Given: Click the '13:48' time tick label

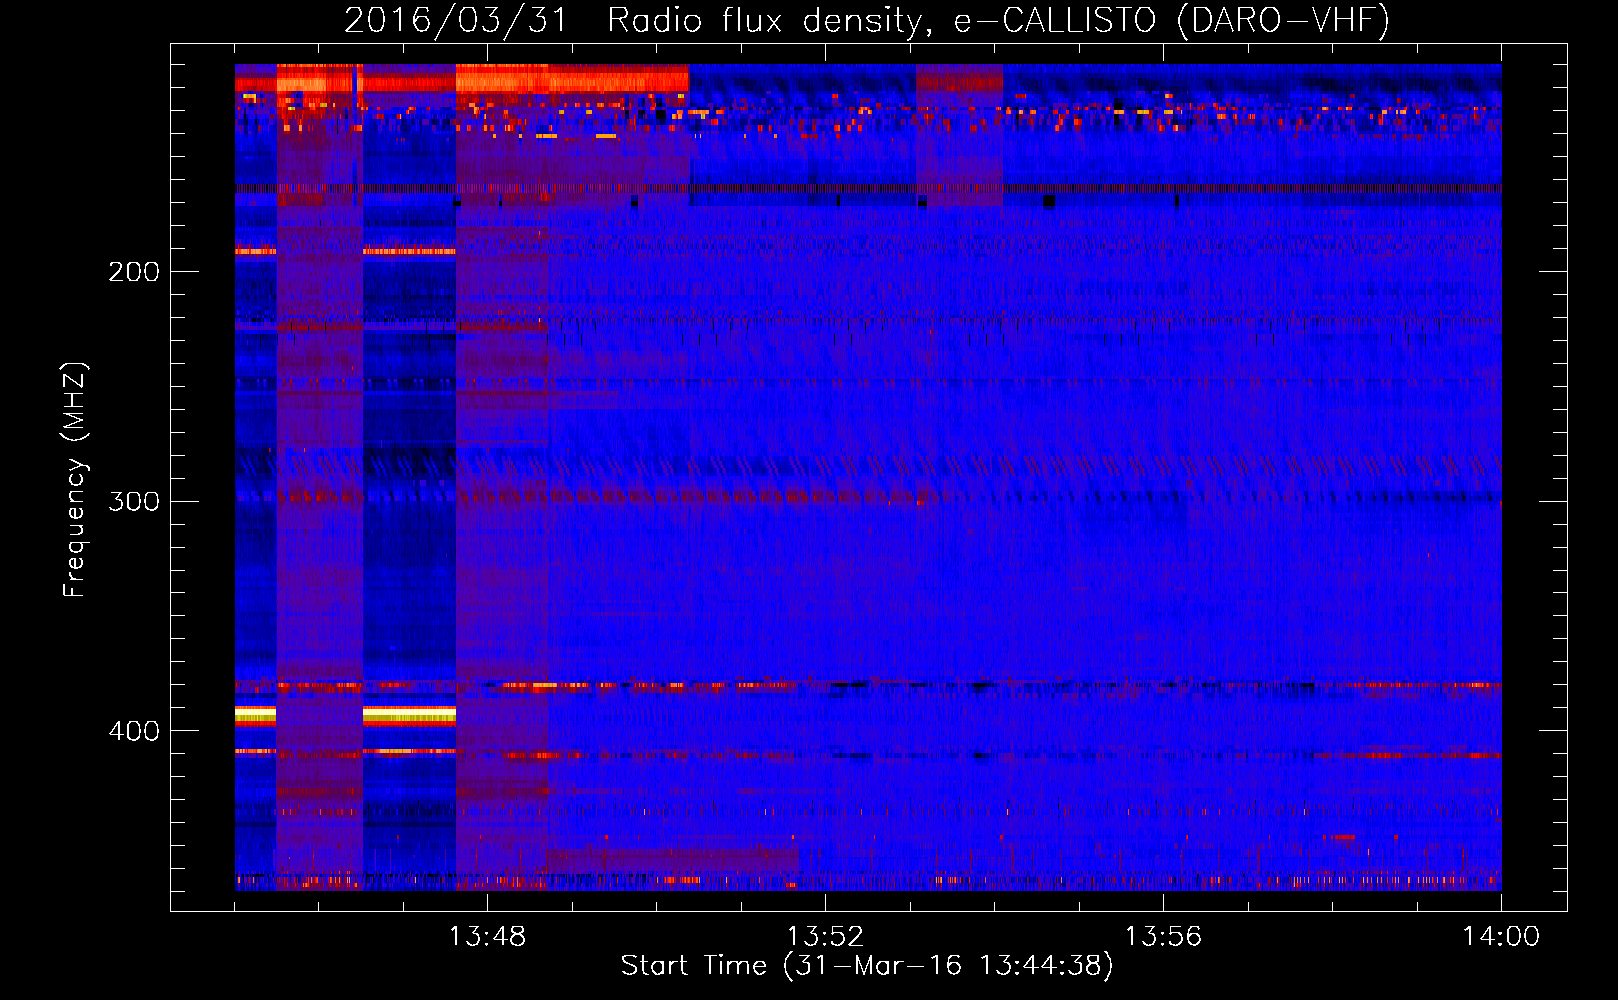Looking at the screenshot, I should pyautogui.click(x=487, y=937).
